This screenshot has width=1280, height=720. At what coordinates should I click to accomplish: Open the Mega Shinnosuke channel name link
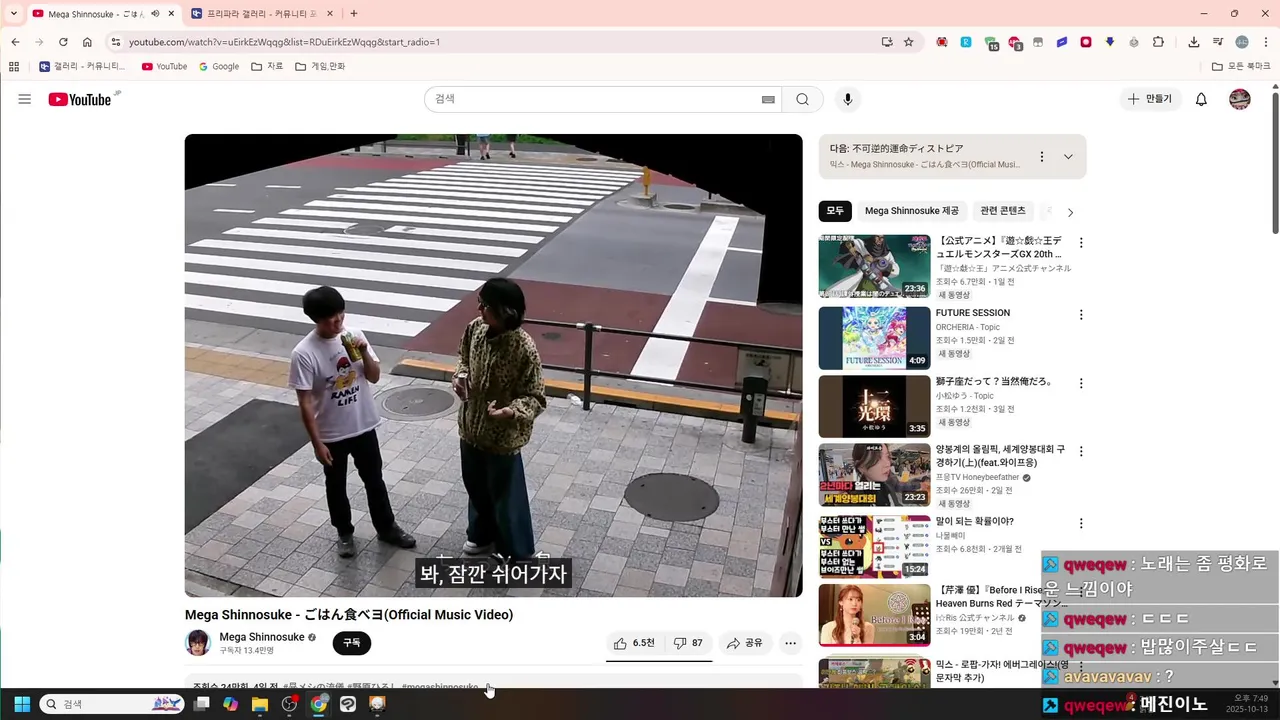click(262, 637)
